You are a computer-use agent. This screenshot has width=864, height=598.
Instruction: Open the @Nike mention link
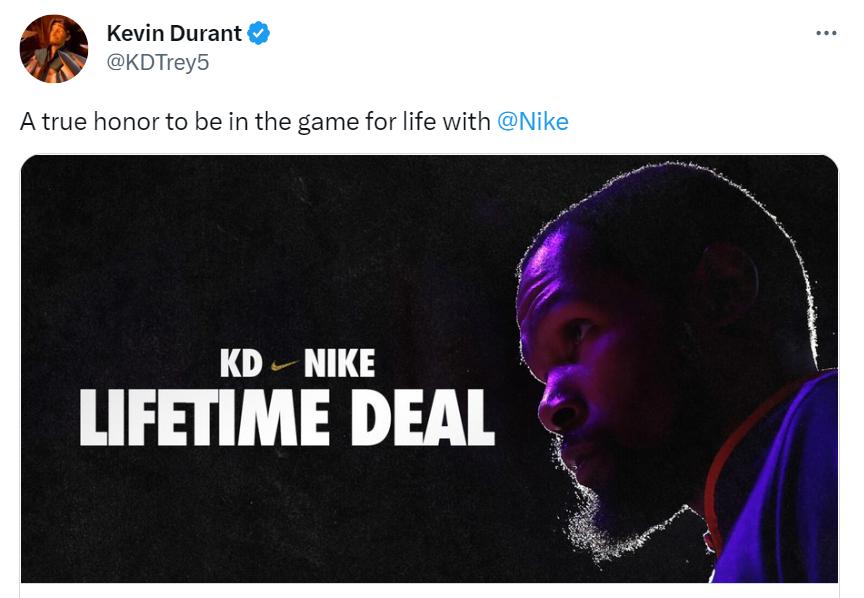click(x=532, y=122)
